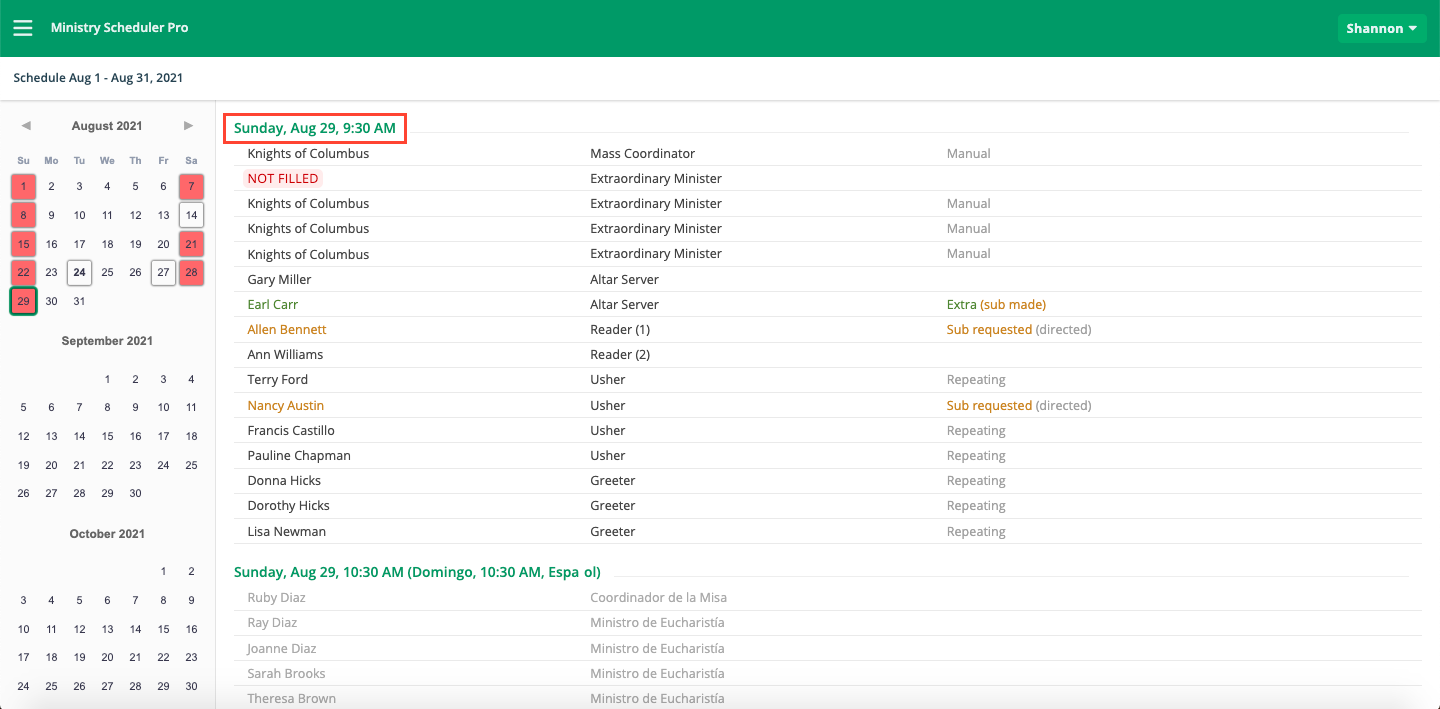Click Ruby Diaz Coordinador row

coord(277,598)
